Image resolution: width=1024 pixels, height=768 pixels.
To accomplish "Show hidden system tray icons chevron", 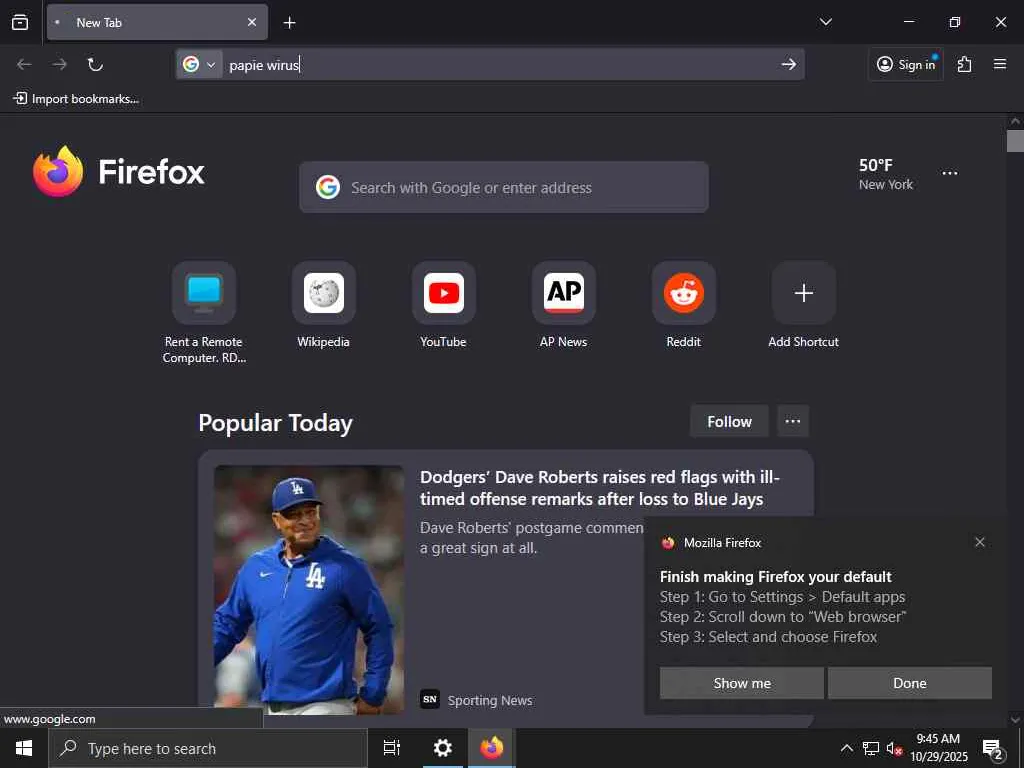I will click(846, 748).
